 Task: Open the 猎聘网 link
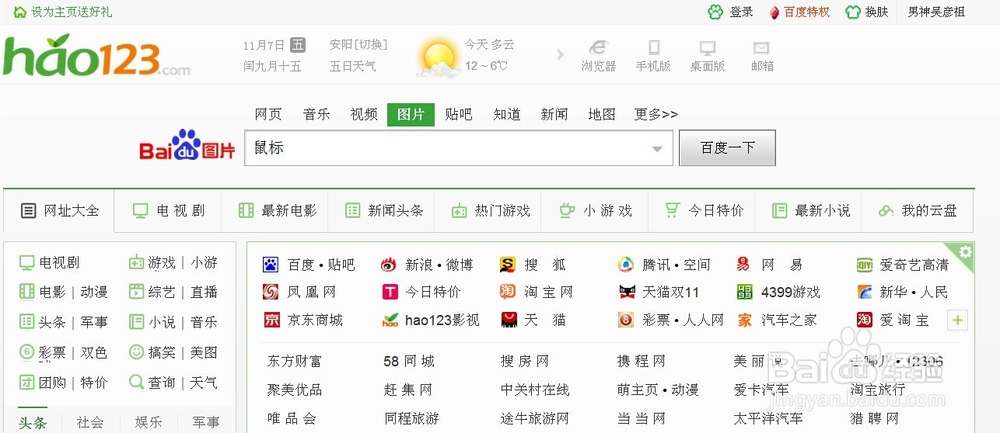coord(874,419)
